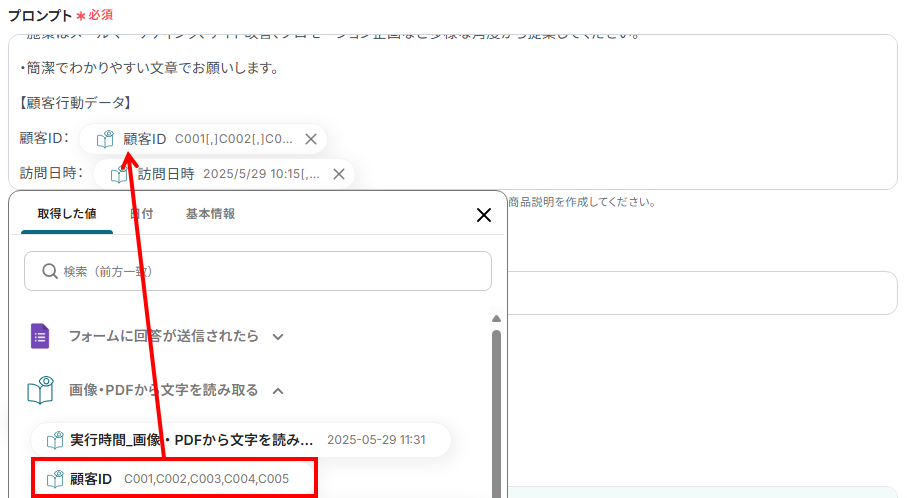
Task: Click the purple Google Forms icon
Action: [x=40, y=336]
